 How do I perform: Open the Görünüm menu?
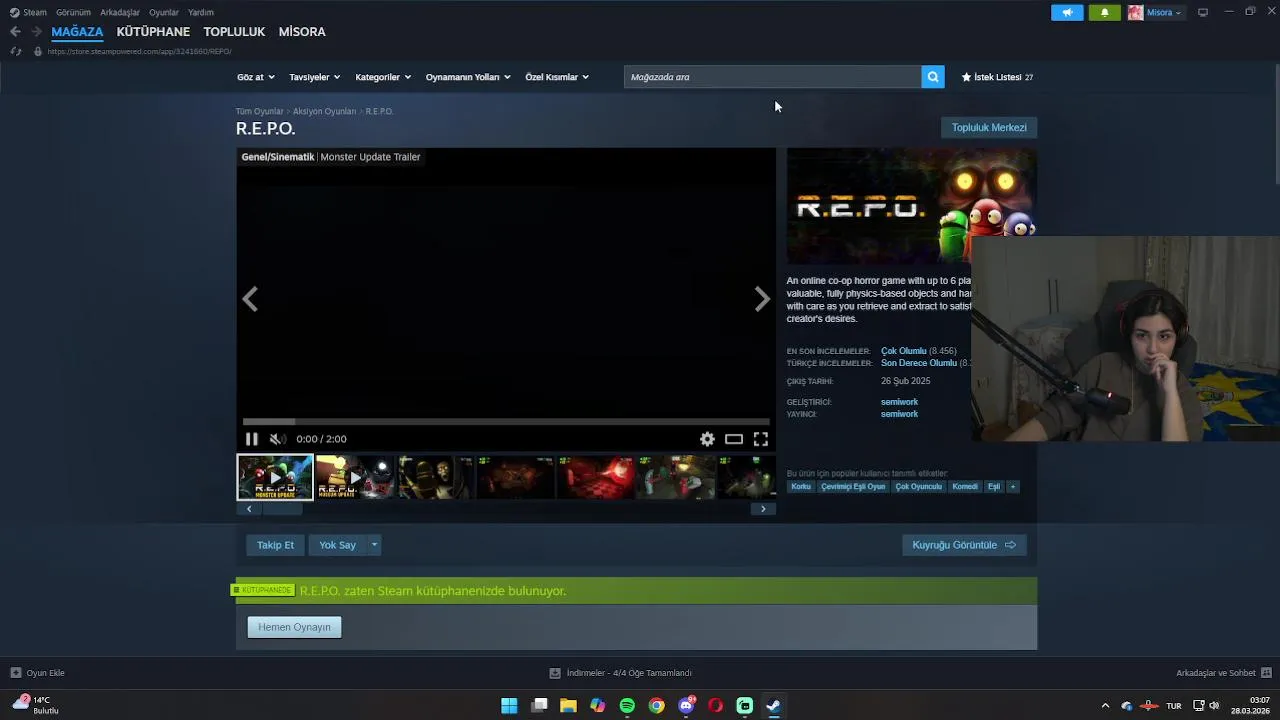[x=73, y=12]
